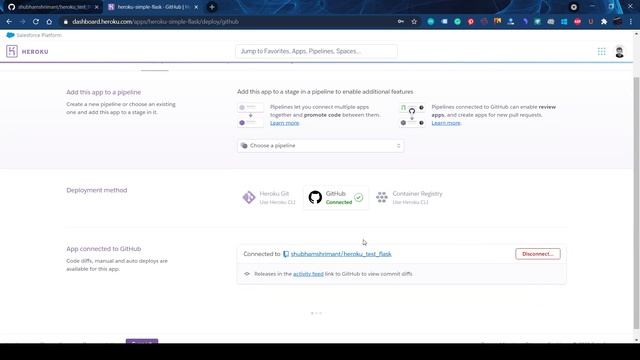The image size is (640, 360).
Task: Open the activity feed link
Action: [308, 274]
